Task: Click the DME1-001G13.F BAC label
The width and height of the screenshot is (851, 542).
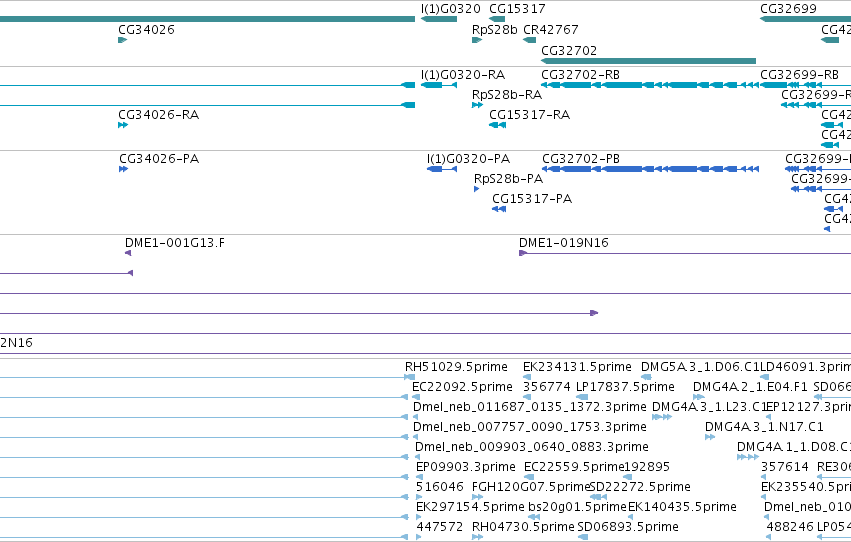Action: [x=175, y=243]
